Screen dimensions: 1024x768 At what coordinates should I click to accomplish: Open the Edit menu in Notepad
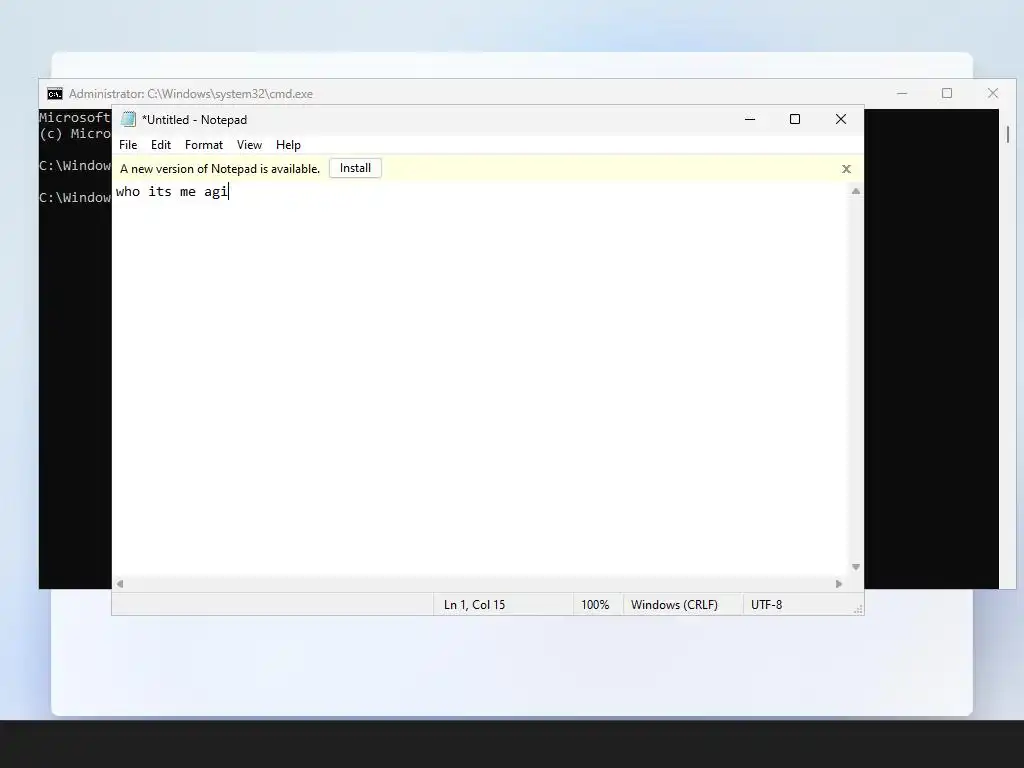coord(161,145)
